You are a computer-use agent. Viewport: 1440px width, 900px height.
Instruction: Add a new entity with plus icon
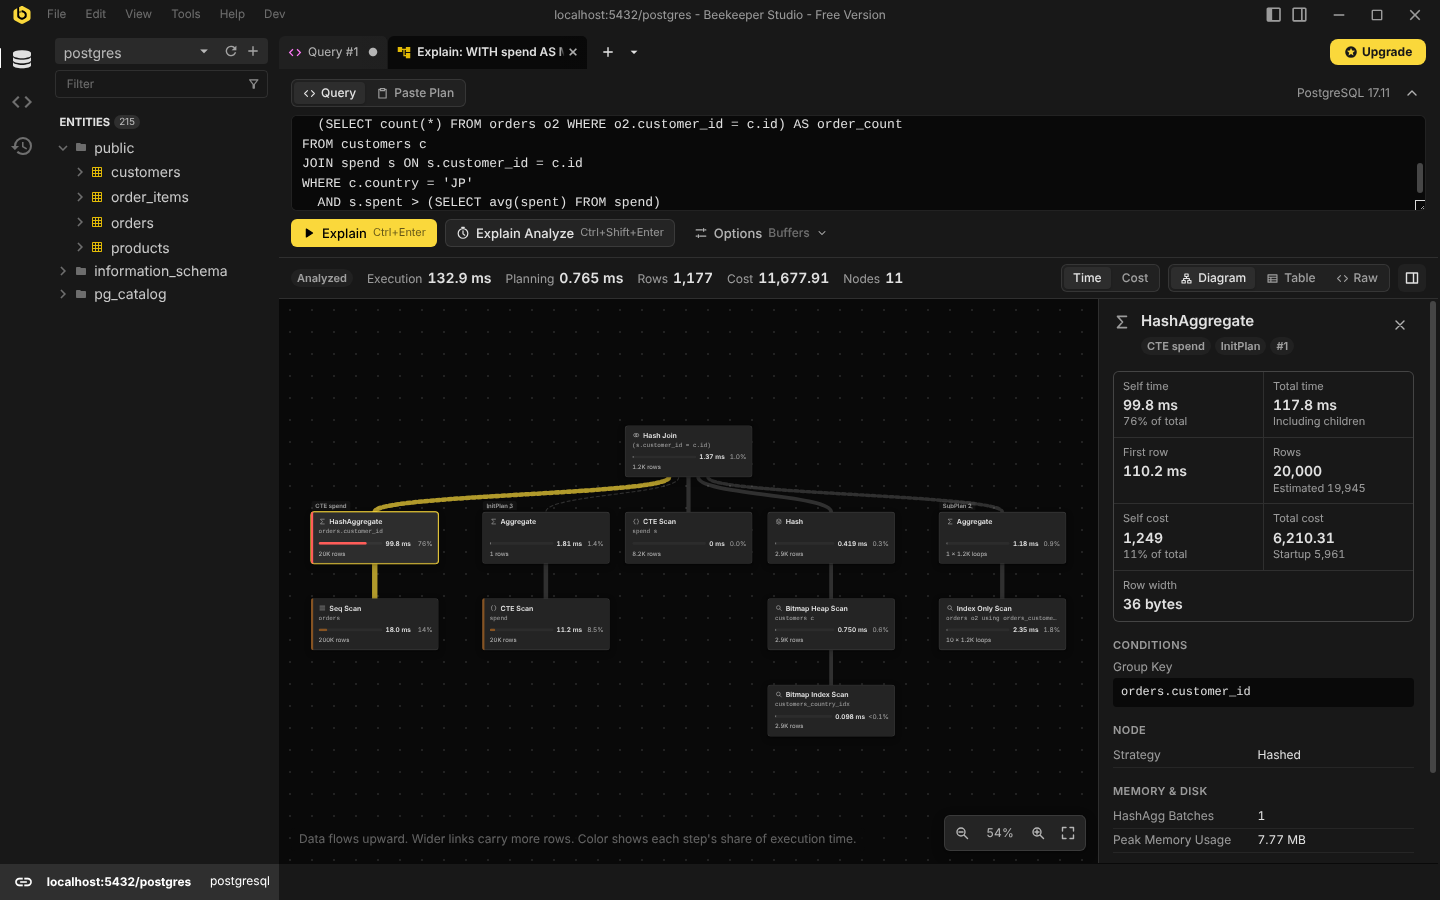[x=253, y=51]
